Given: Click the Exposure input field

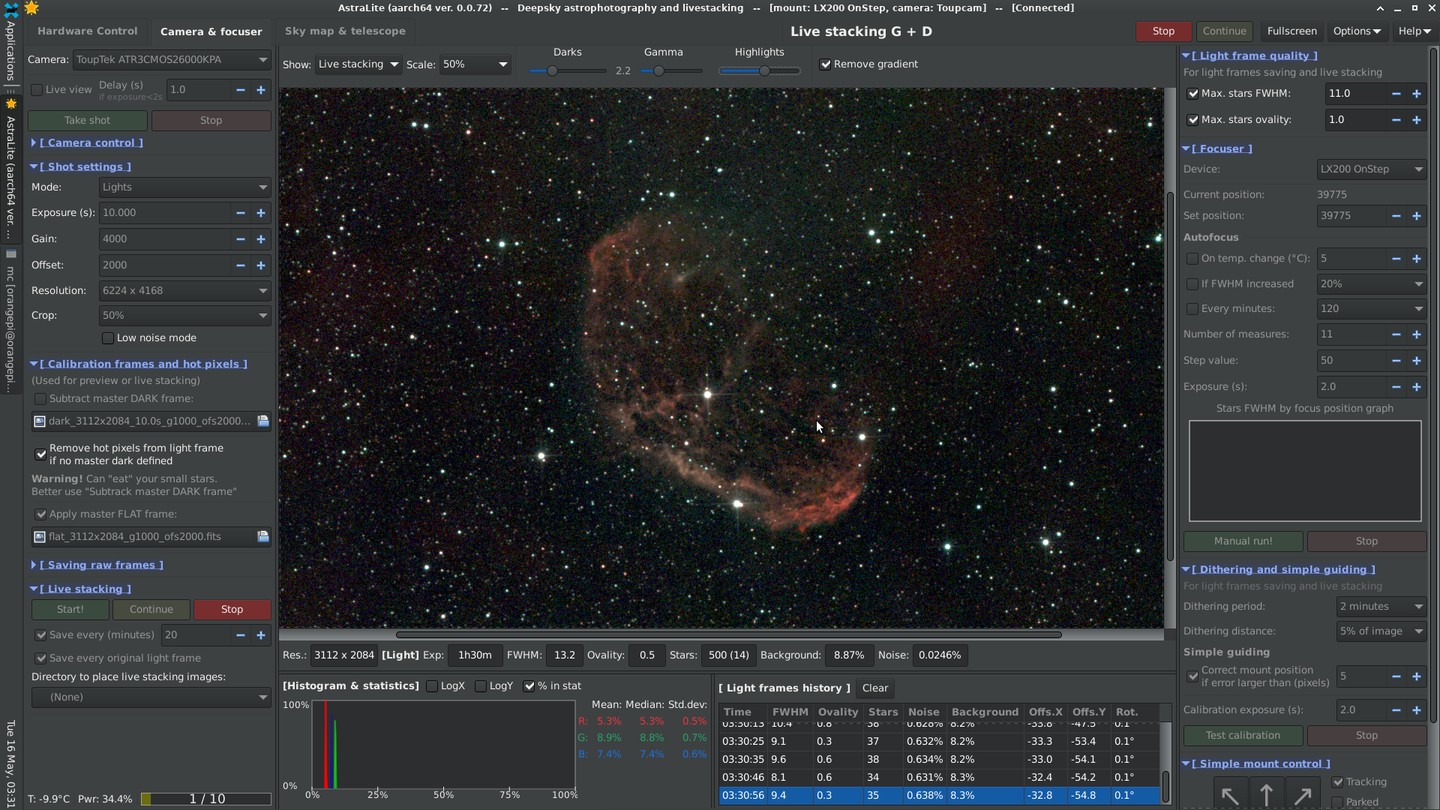Looking at the screenshot, I should pos(164,213).
